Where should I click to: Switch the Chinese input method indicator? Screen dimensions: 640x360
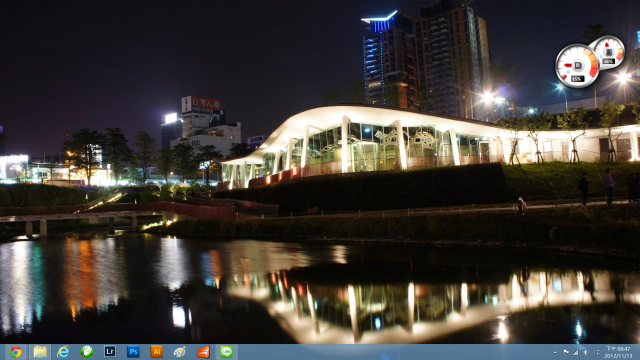coord(597,352)
